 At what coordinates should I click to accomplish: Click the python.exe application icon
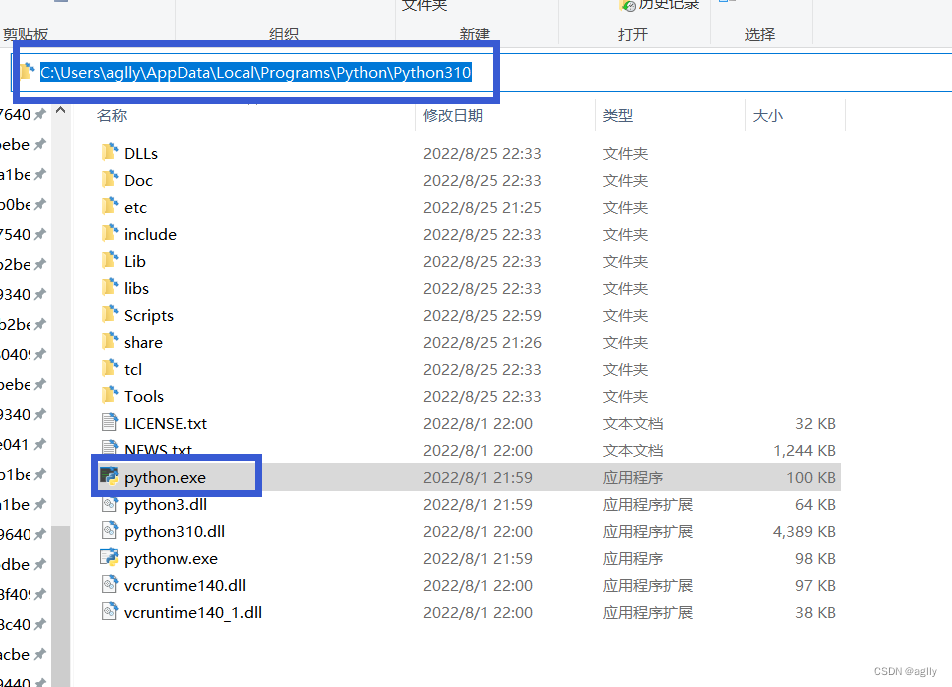pos(109,476)
